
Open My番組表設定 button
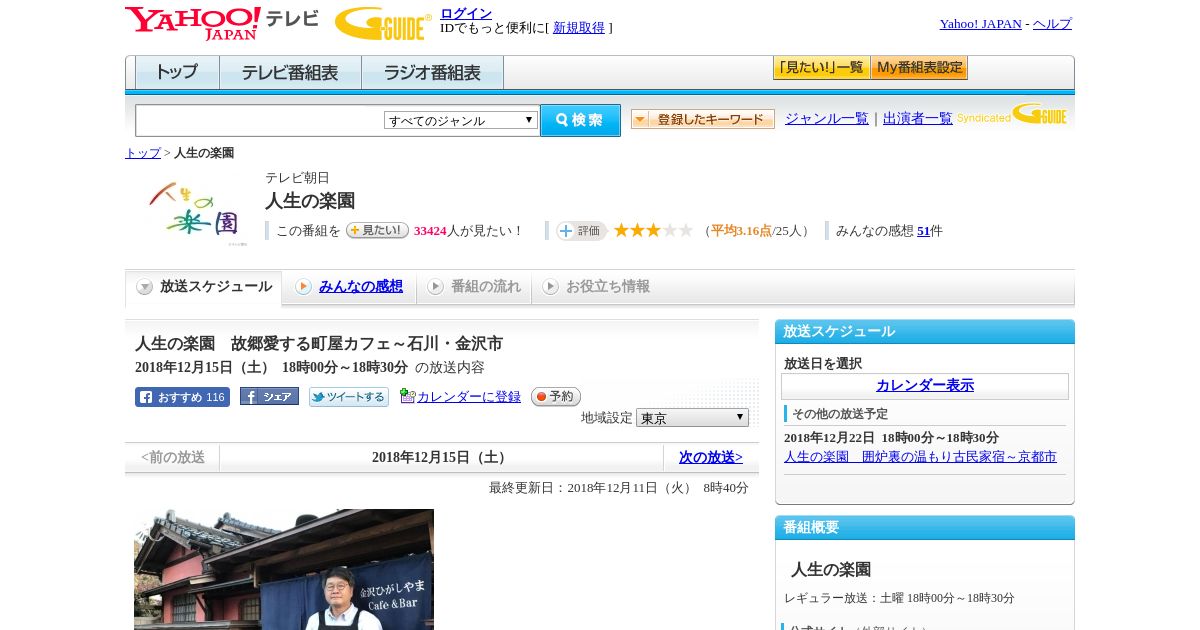click(919, 68)
